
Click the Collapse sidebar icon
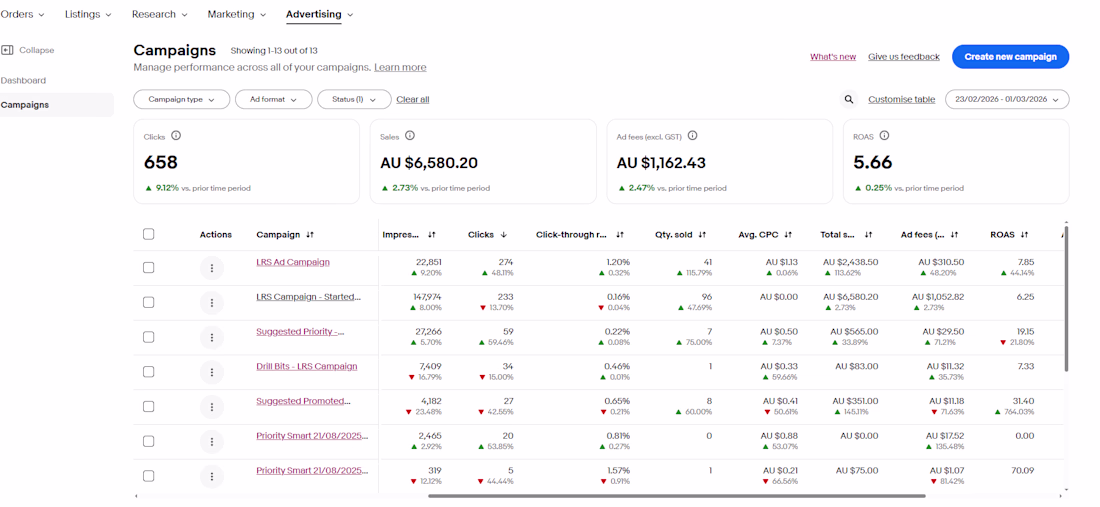coord(8,50)
